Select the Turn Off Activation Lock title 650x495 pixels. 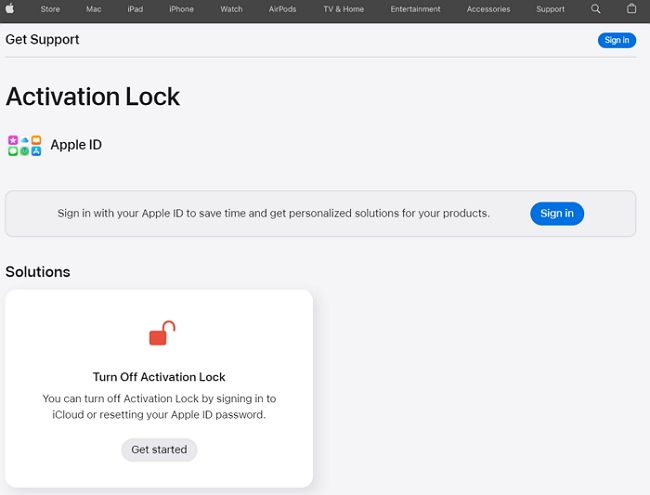point(159,377)
